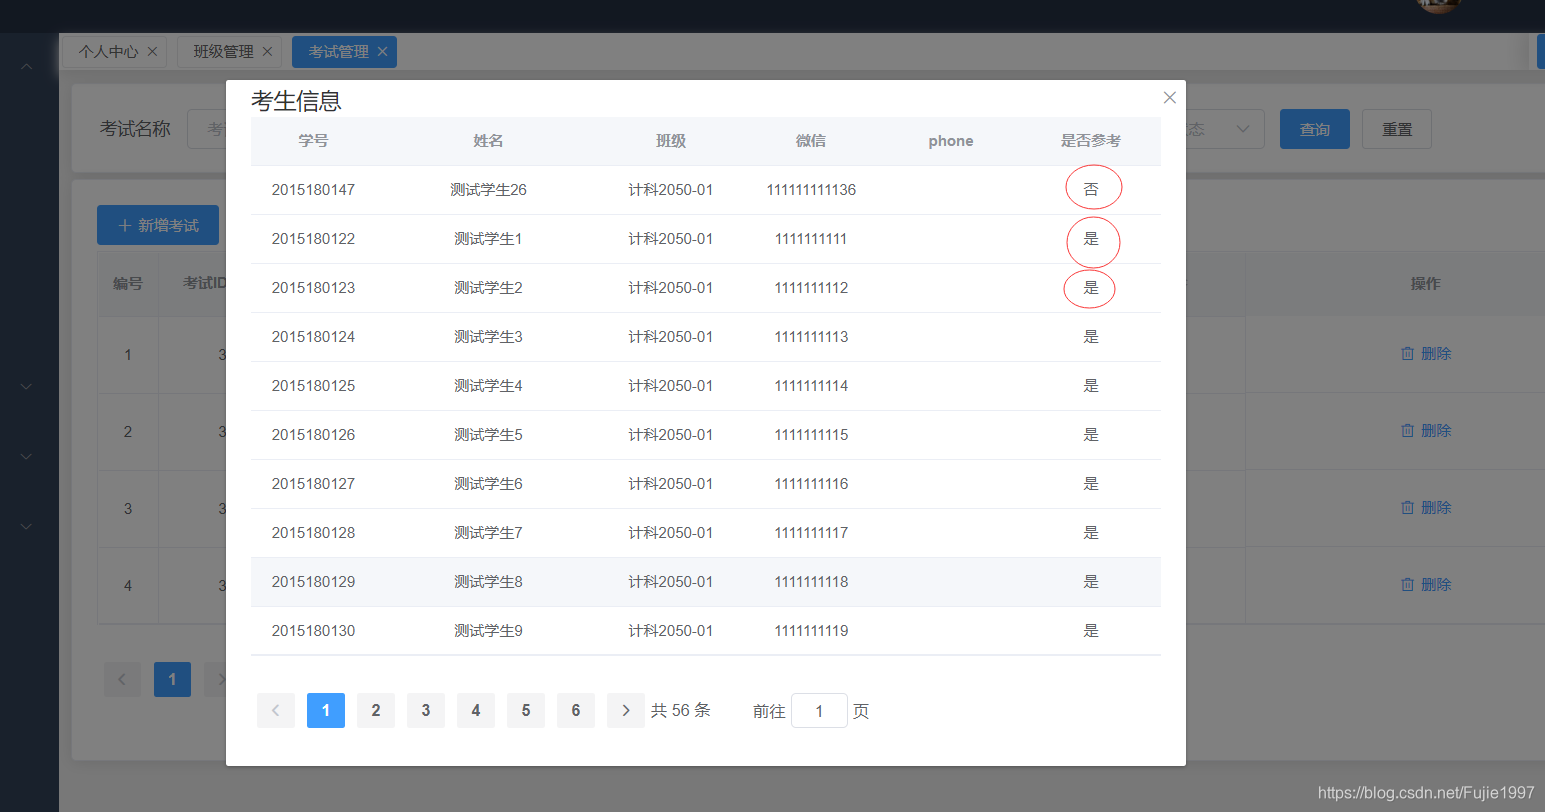
Task: Delete exam row 2 with 删除
Action: pos(1426,431)
